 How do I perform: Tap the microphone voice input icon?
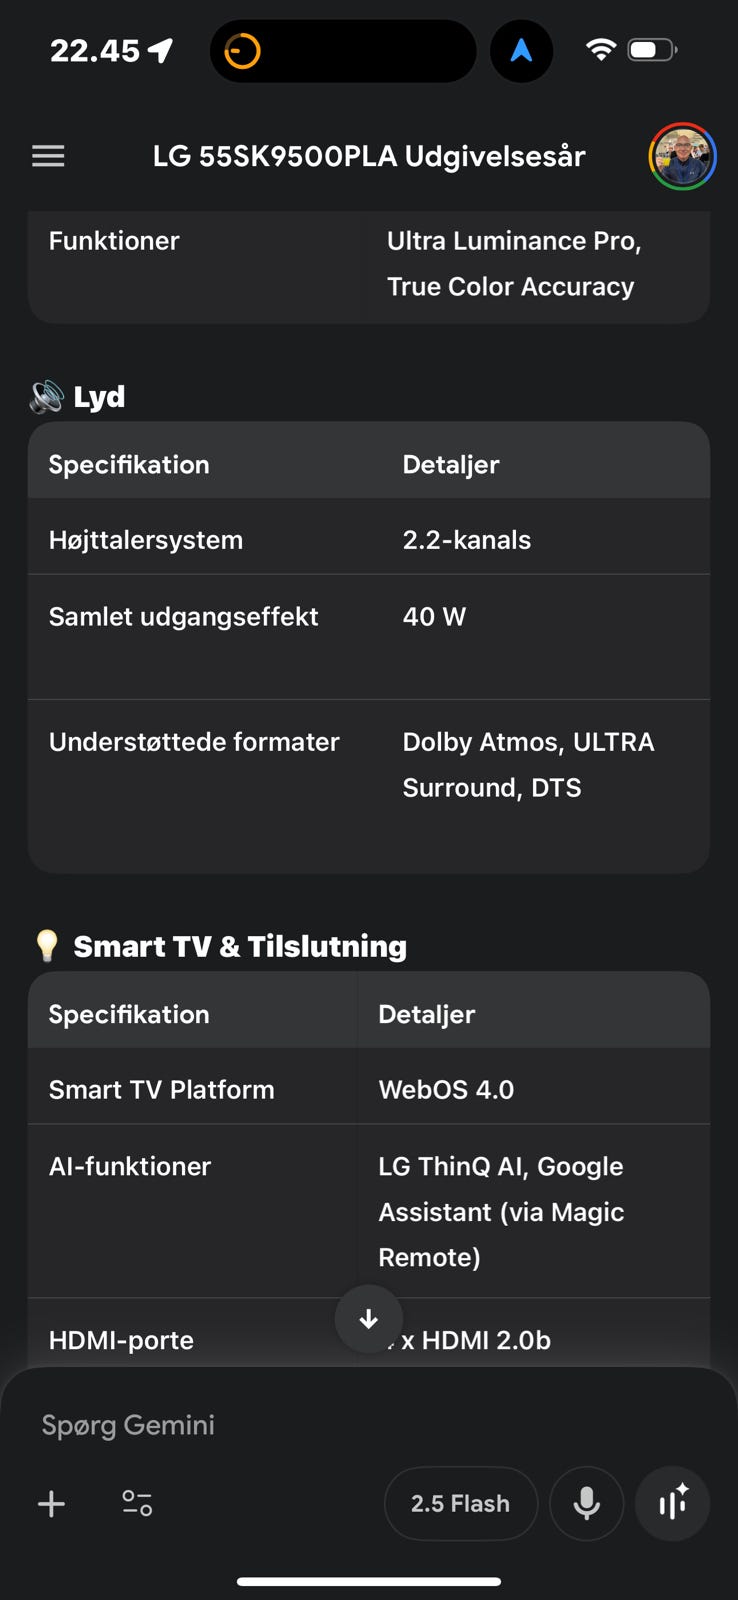[x=586, y=1503]
